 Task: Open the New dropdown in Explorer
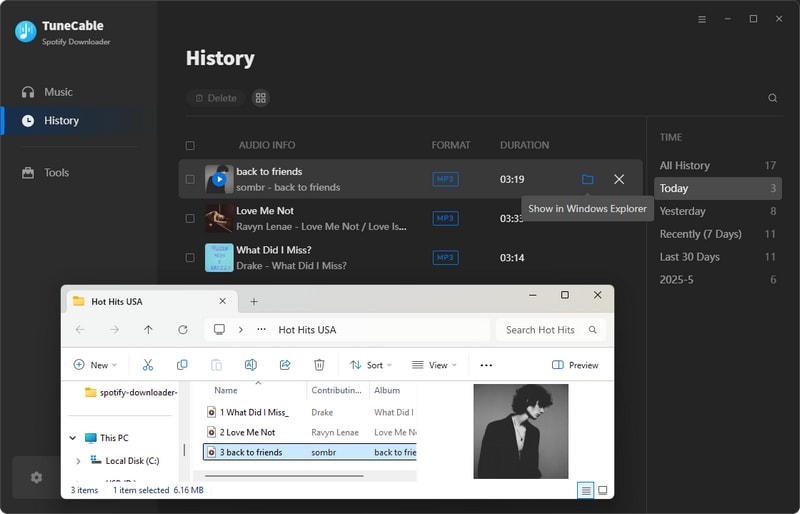[95, 365]
